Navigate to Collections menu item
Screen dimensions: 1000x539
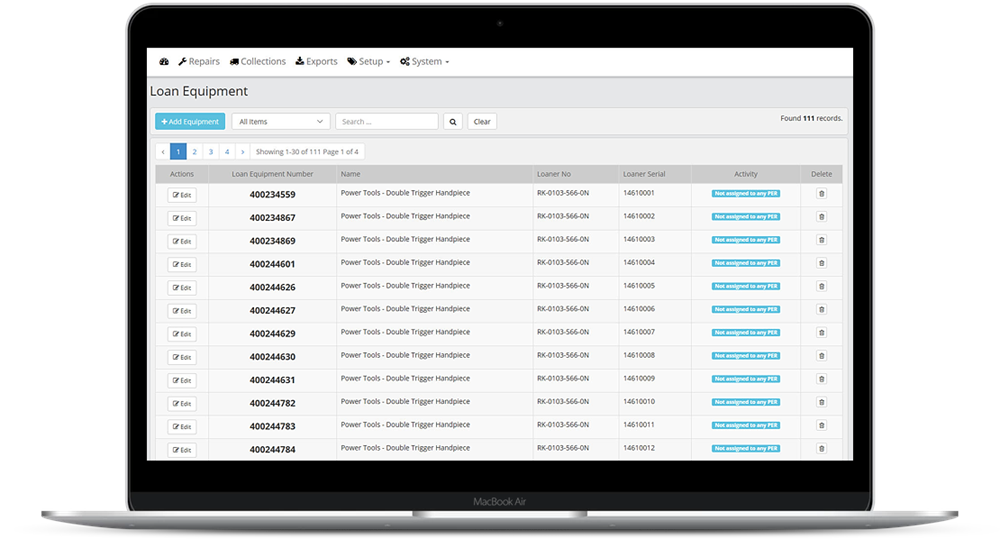[x=258, y=62]
